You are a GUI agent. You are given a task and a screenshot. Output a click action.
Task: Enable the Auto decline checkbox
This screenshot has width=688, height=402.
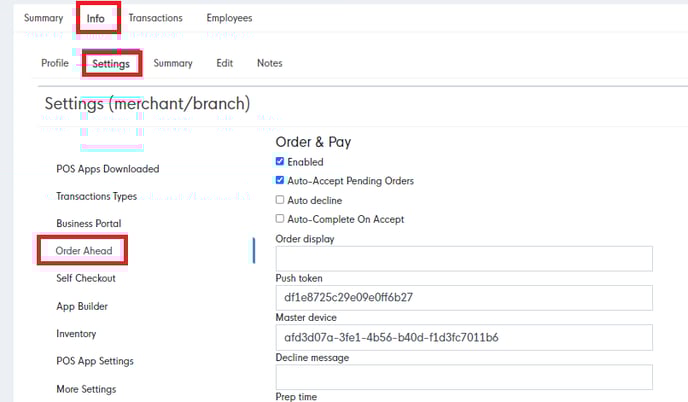280,200
